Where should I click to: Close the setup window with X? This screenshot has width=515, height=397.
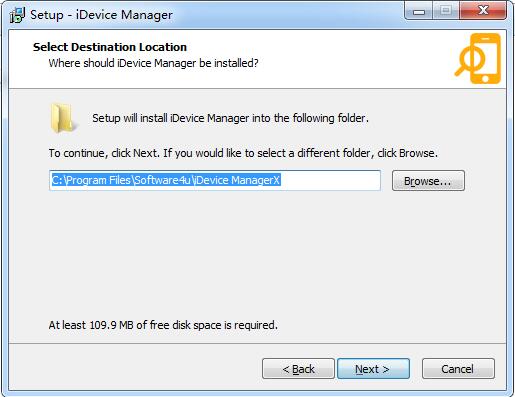(483, 11)
